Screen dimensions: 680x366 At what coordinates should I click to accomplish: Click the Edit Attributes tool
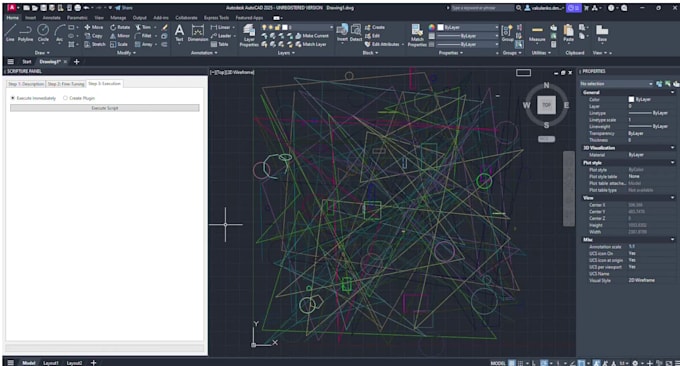pyautogui.click(x=382, y=44)
